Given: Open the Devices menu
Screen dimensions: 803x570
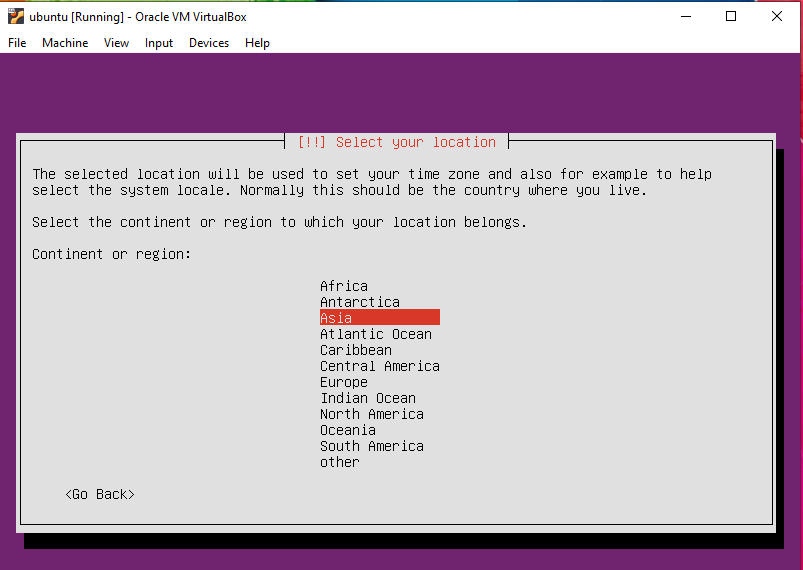Looking at the screenshot, I should 209,43.
